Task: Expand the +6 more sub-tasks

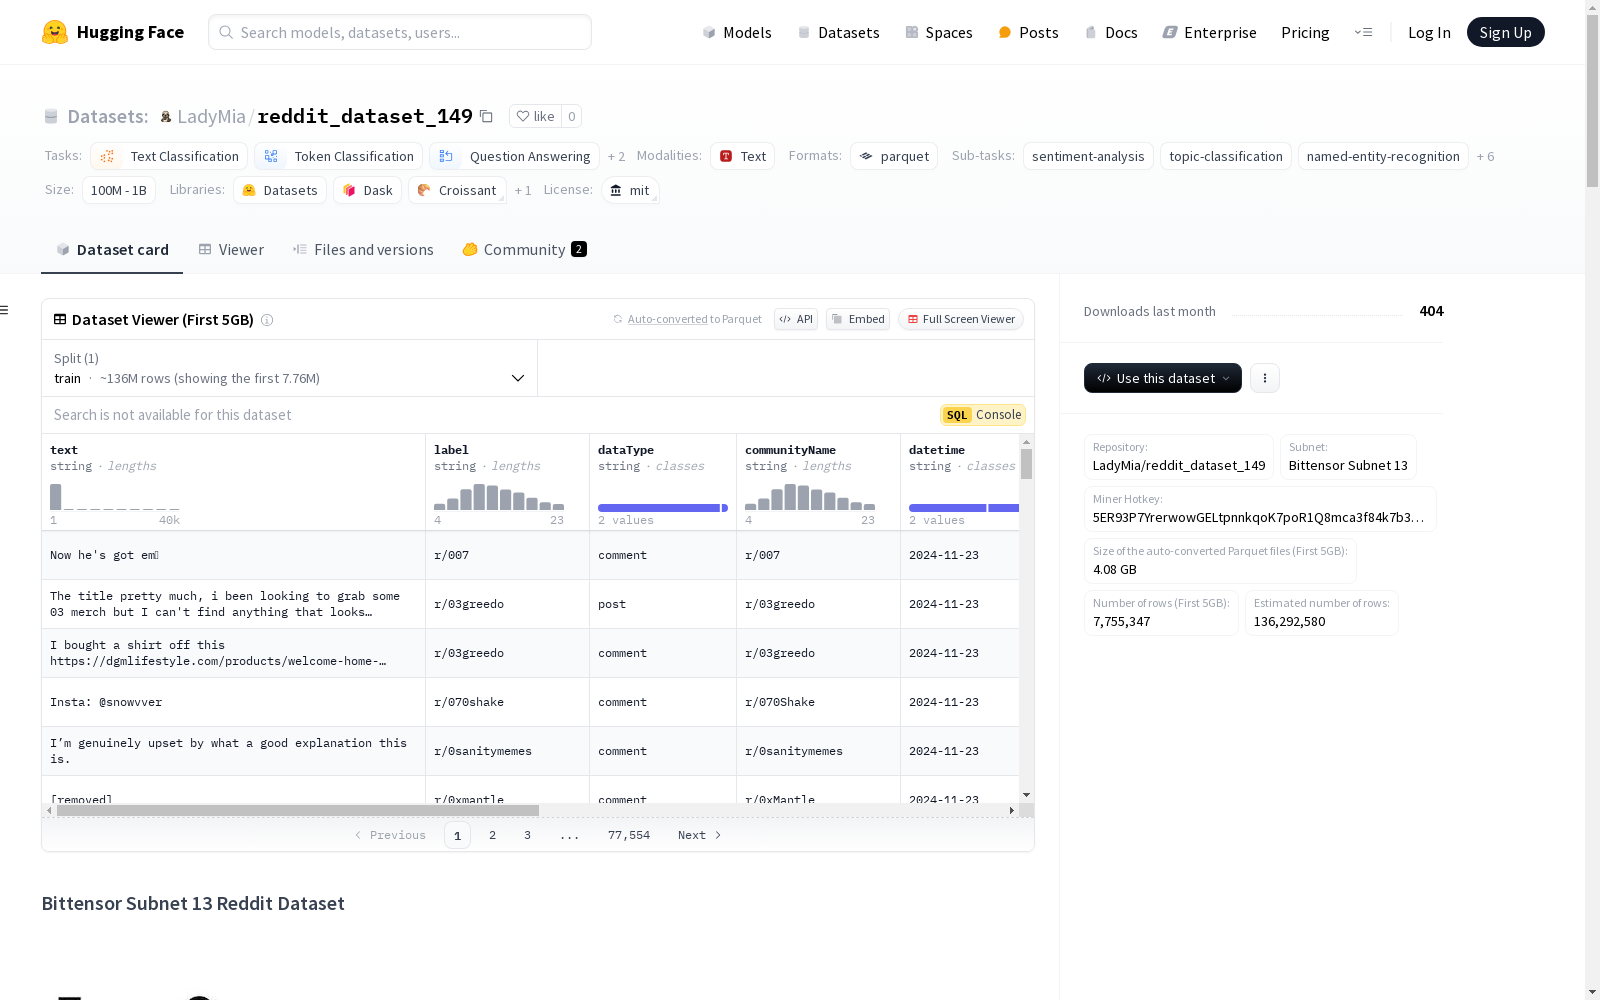Action: coord(1485,156)
